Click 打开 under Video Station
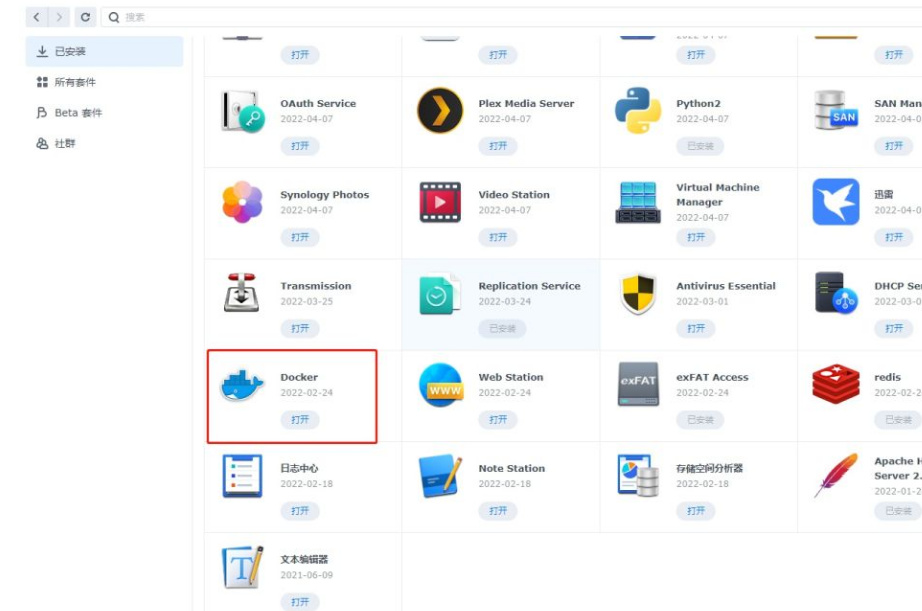The image size is (922, 611). point(498,237)
